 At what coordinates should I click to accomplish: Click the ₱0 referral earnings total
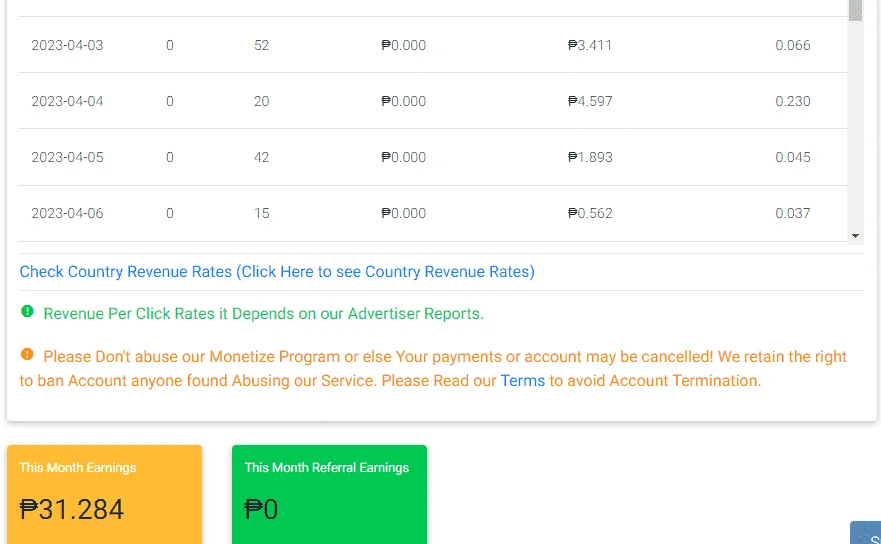tap(261, 509)
